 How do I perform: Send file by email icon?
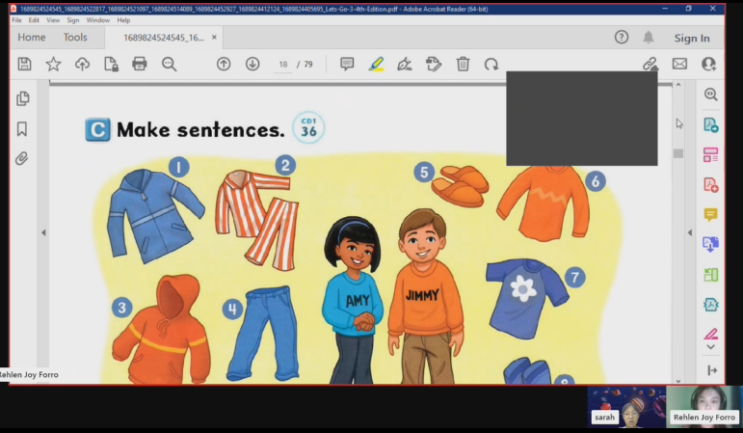pyautogui.click(x=680, y=64)
